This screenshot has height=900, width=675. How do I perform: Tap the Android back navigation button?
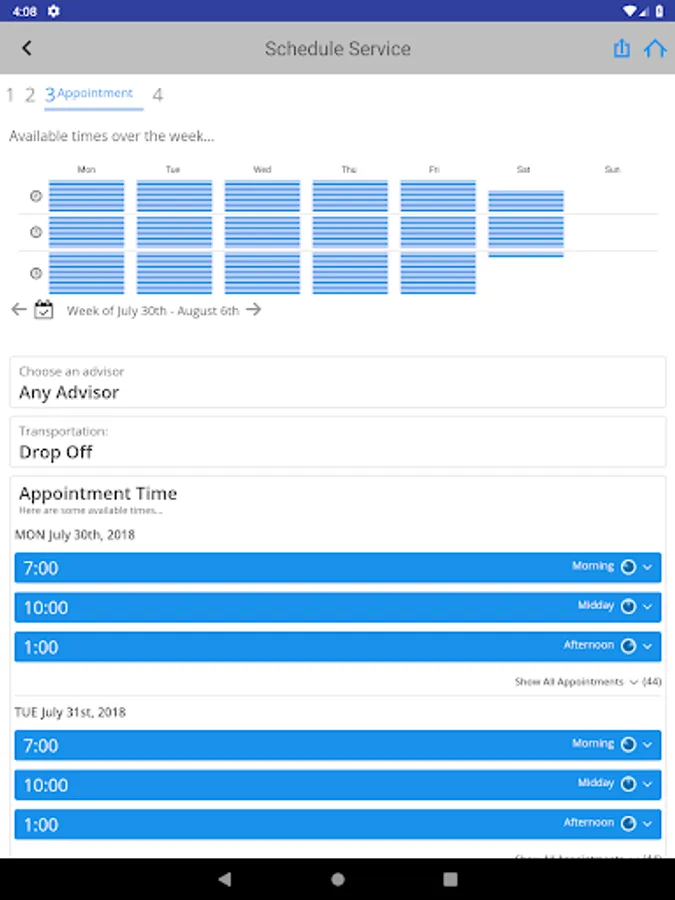(x=224, y=879)
